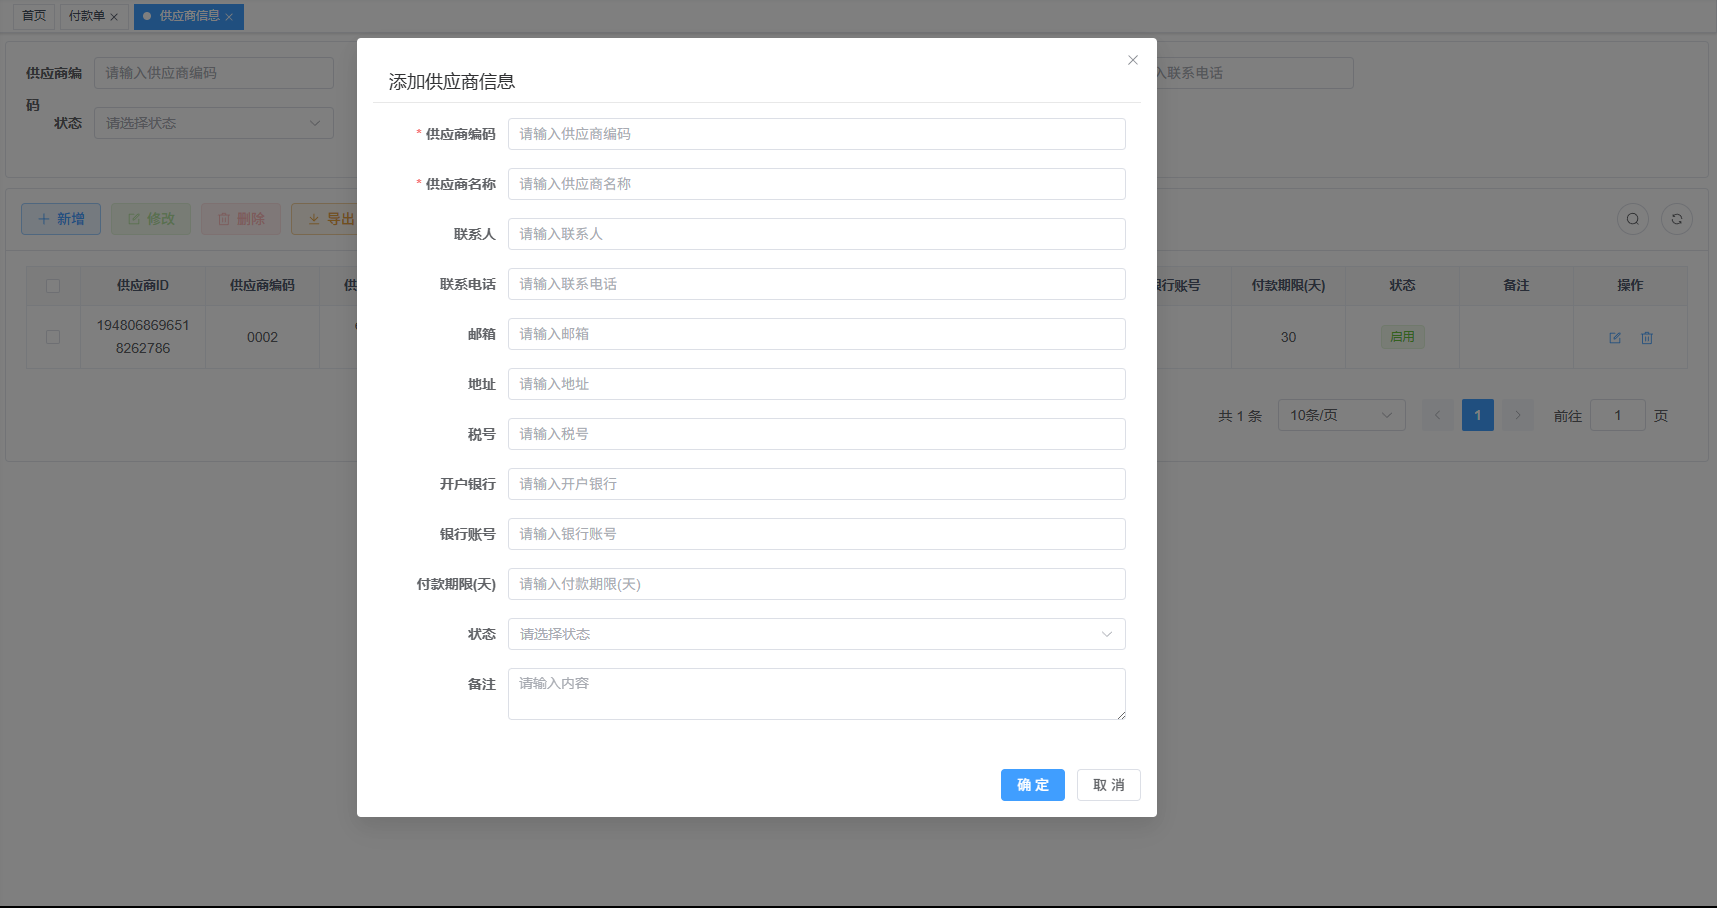
Task: Select the 新增 plus toolbar button
Action: point(60,218)
